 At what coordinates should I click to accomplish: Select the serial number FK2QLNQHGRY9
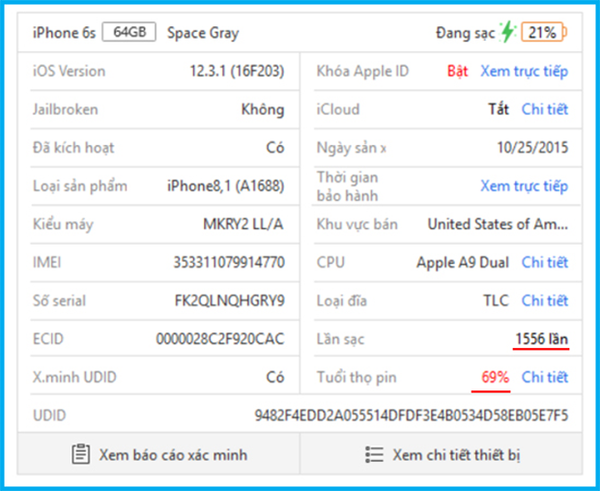click(x=229, y=300)
